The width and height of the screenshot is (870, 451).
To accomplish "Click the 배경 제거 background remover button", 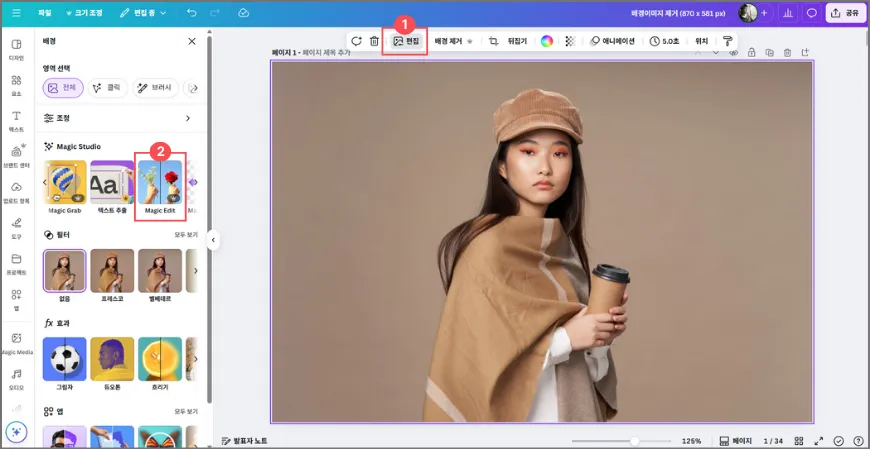I will 453,41.
